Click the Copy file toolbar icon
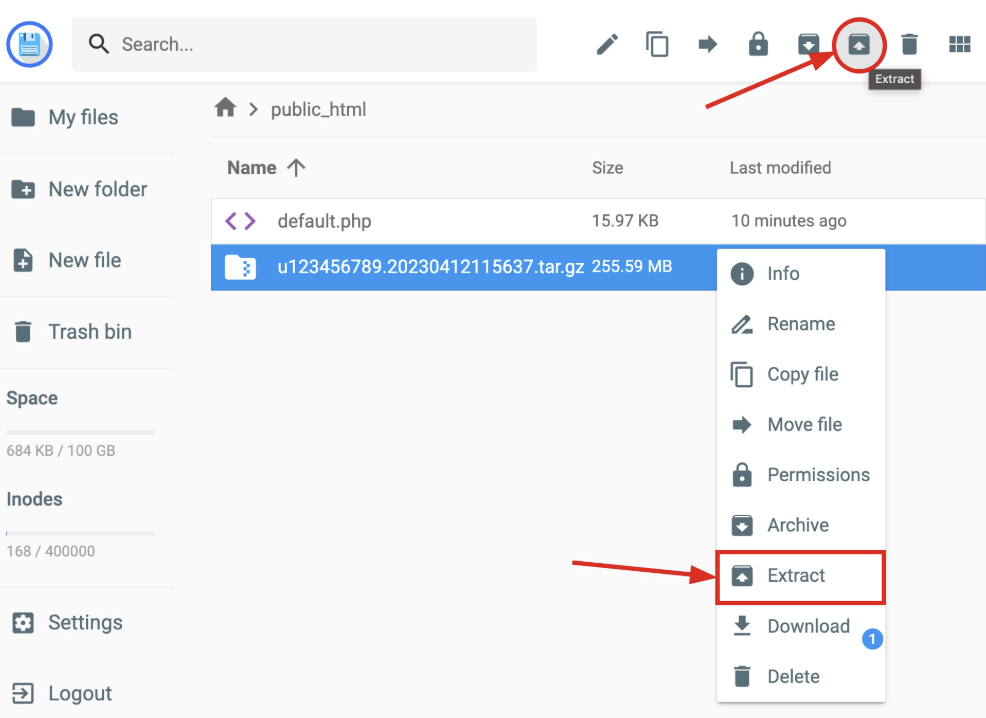The height and width of the screenshot is (718, 986). (657, 44)
